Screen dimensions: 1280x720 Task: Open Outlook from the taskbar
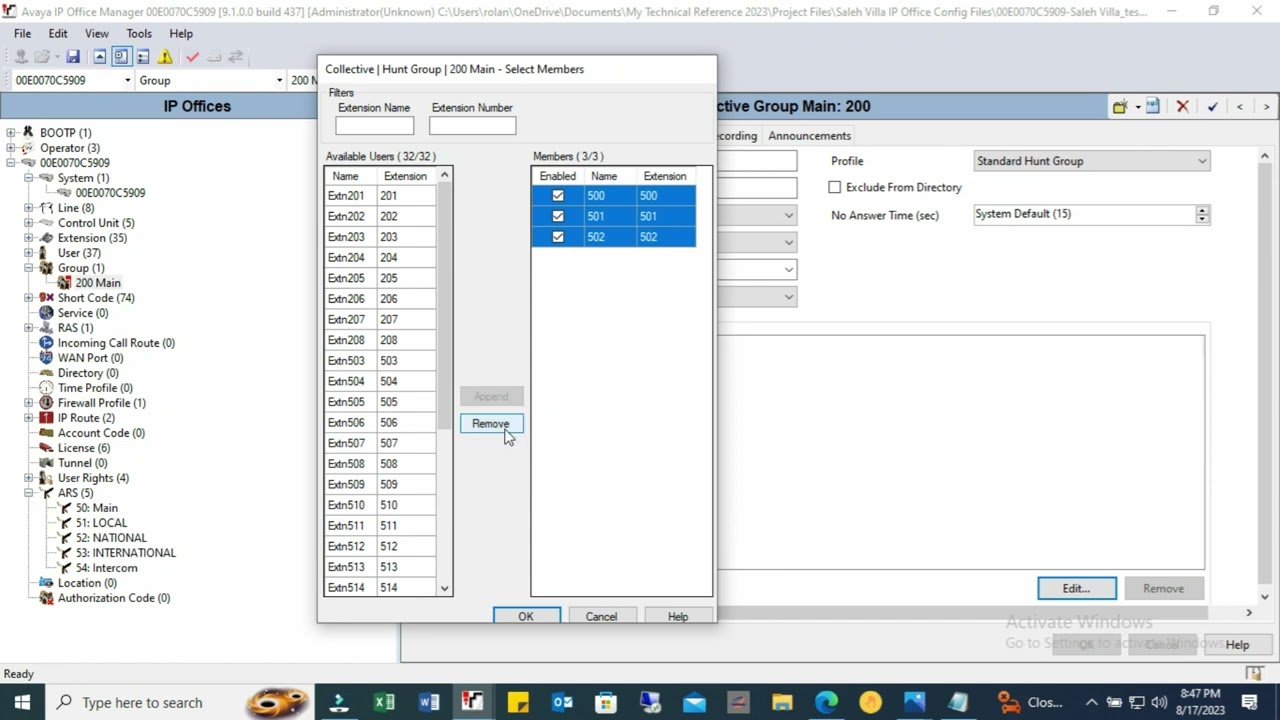pos(561,702)
